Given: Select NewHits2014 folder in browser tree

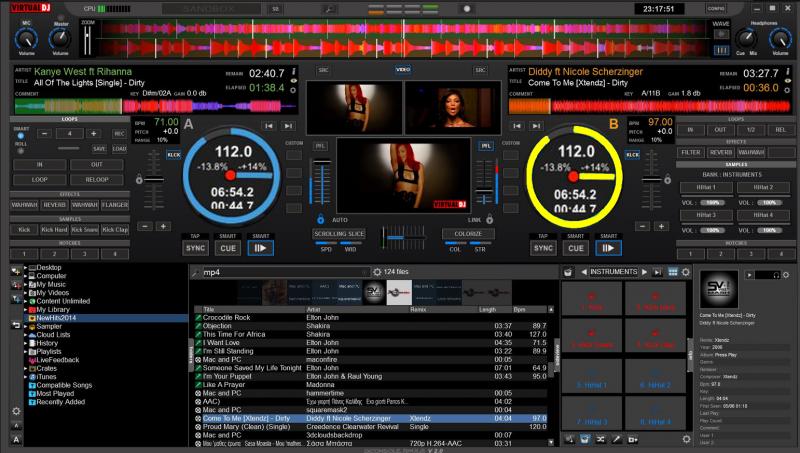Looking at the screenshot, I should [56, 318].
